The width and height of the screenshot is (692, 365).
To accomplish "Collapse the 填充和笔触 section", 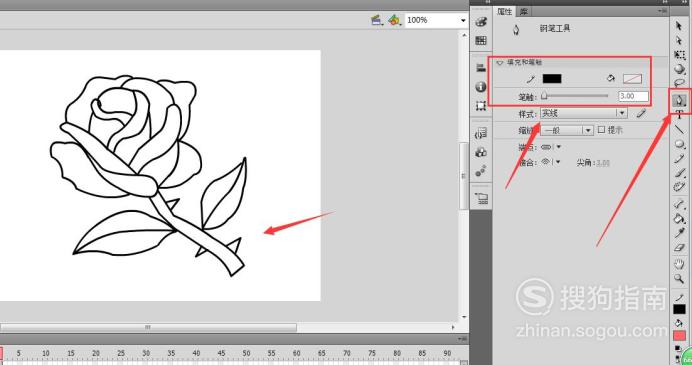I will pyautogui.click(x=500, y=63).
